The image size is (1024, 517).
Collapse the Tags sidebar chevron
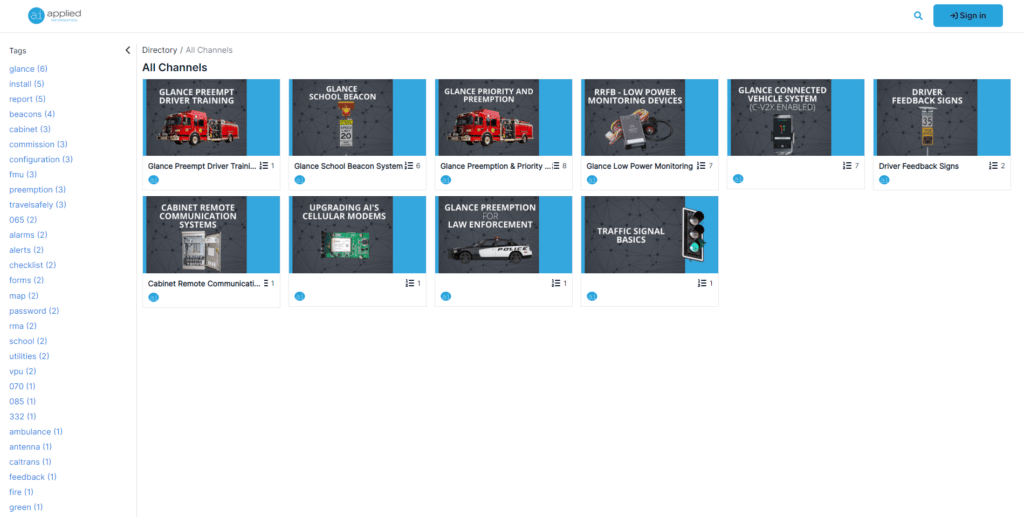pyautogui.click(x=127, y=50)
